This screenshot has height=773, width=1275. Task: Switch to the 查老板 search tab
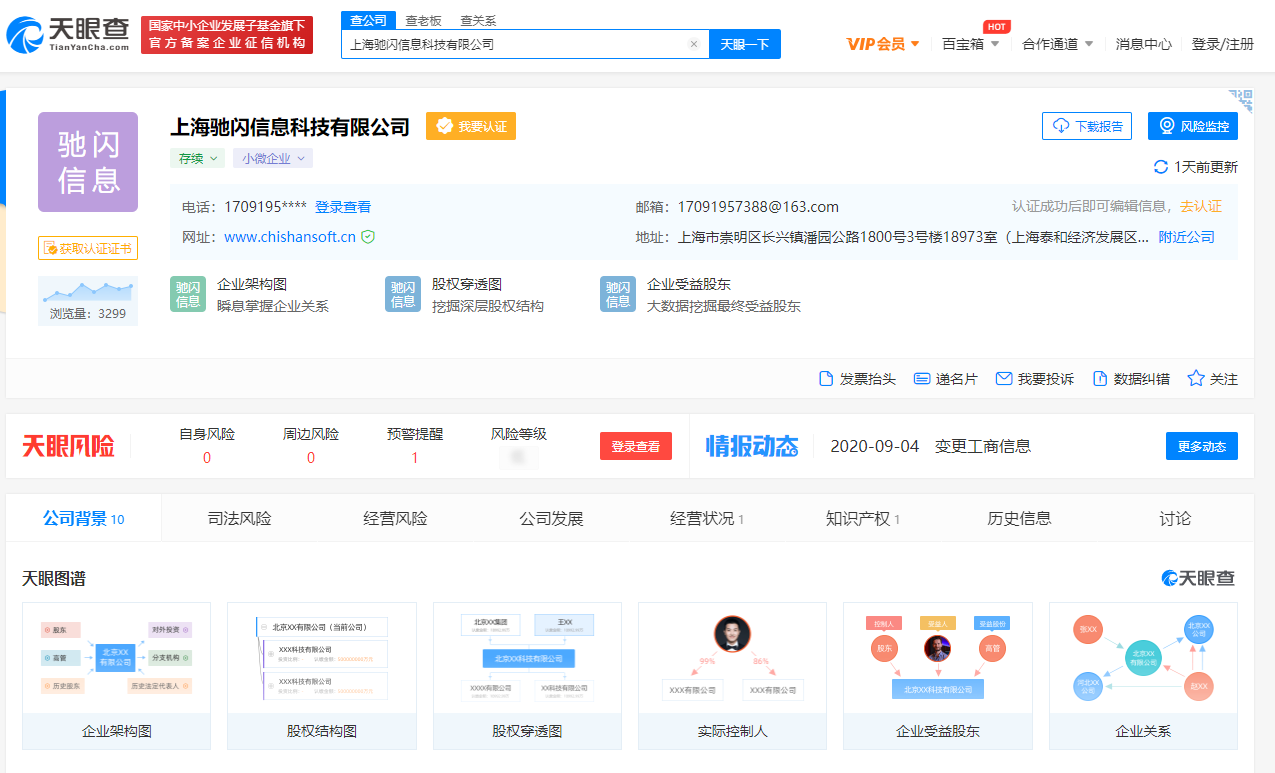click(423, 20)
